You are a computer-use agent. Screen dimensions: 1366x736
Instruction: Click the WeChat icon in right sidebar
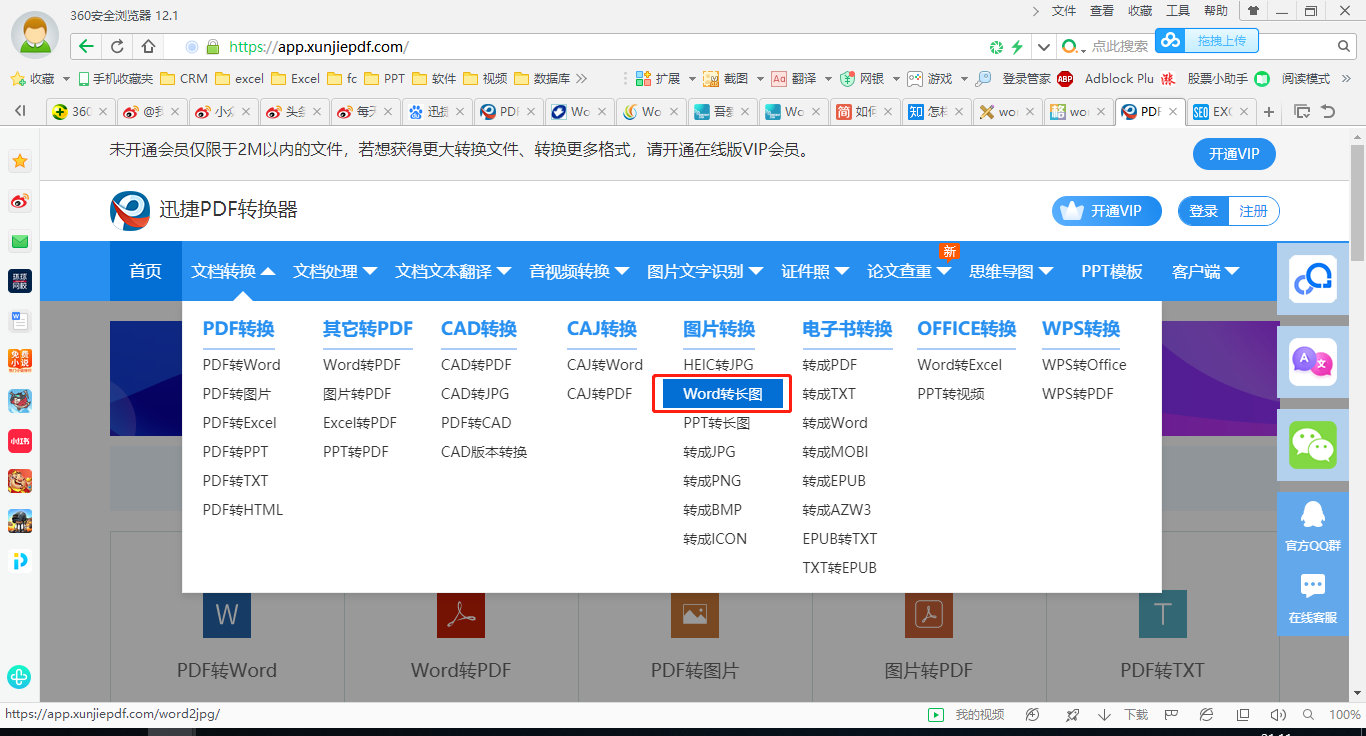1313,445
